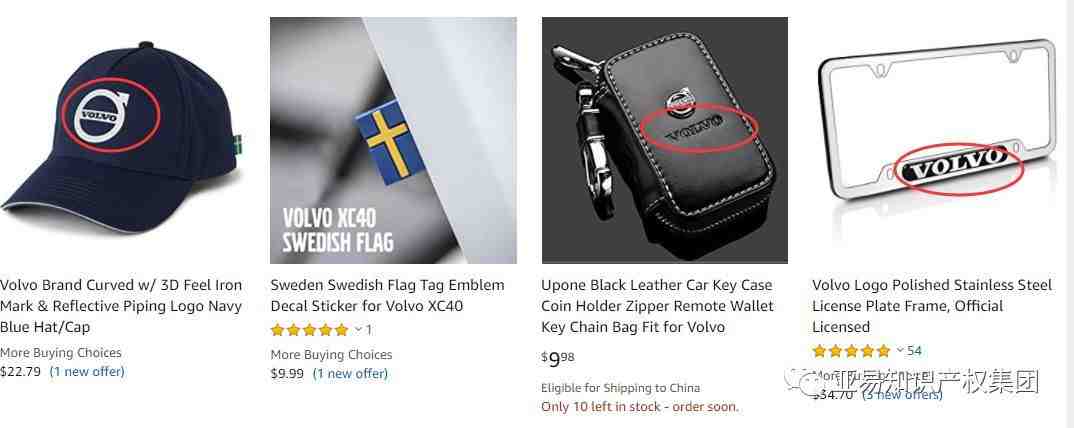Open the Swedish flag sticker product image
This screenshot has height=428, width=1074.
click(x=393, y=140)
